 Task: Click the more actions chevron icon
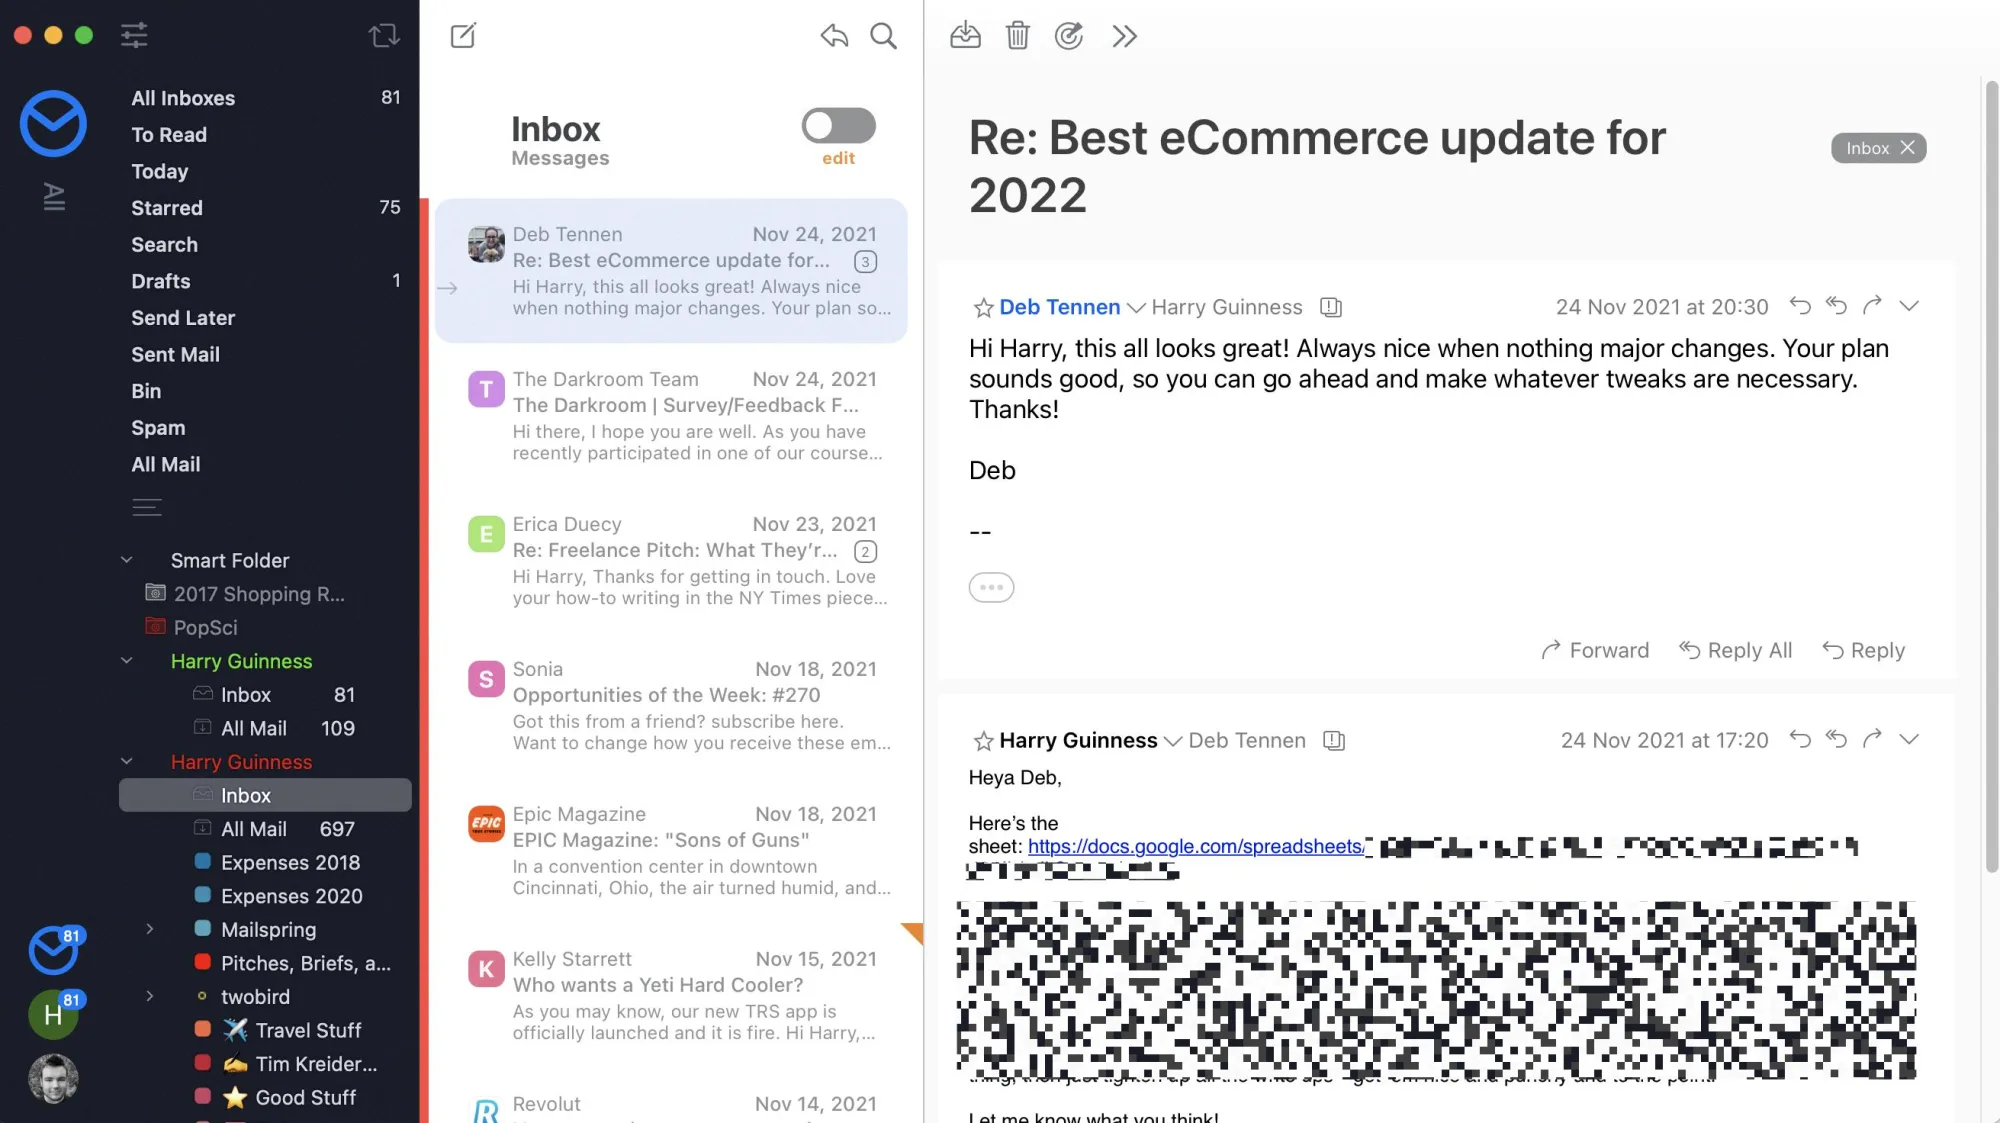[1122, 34]
